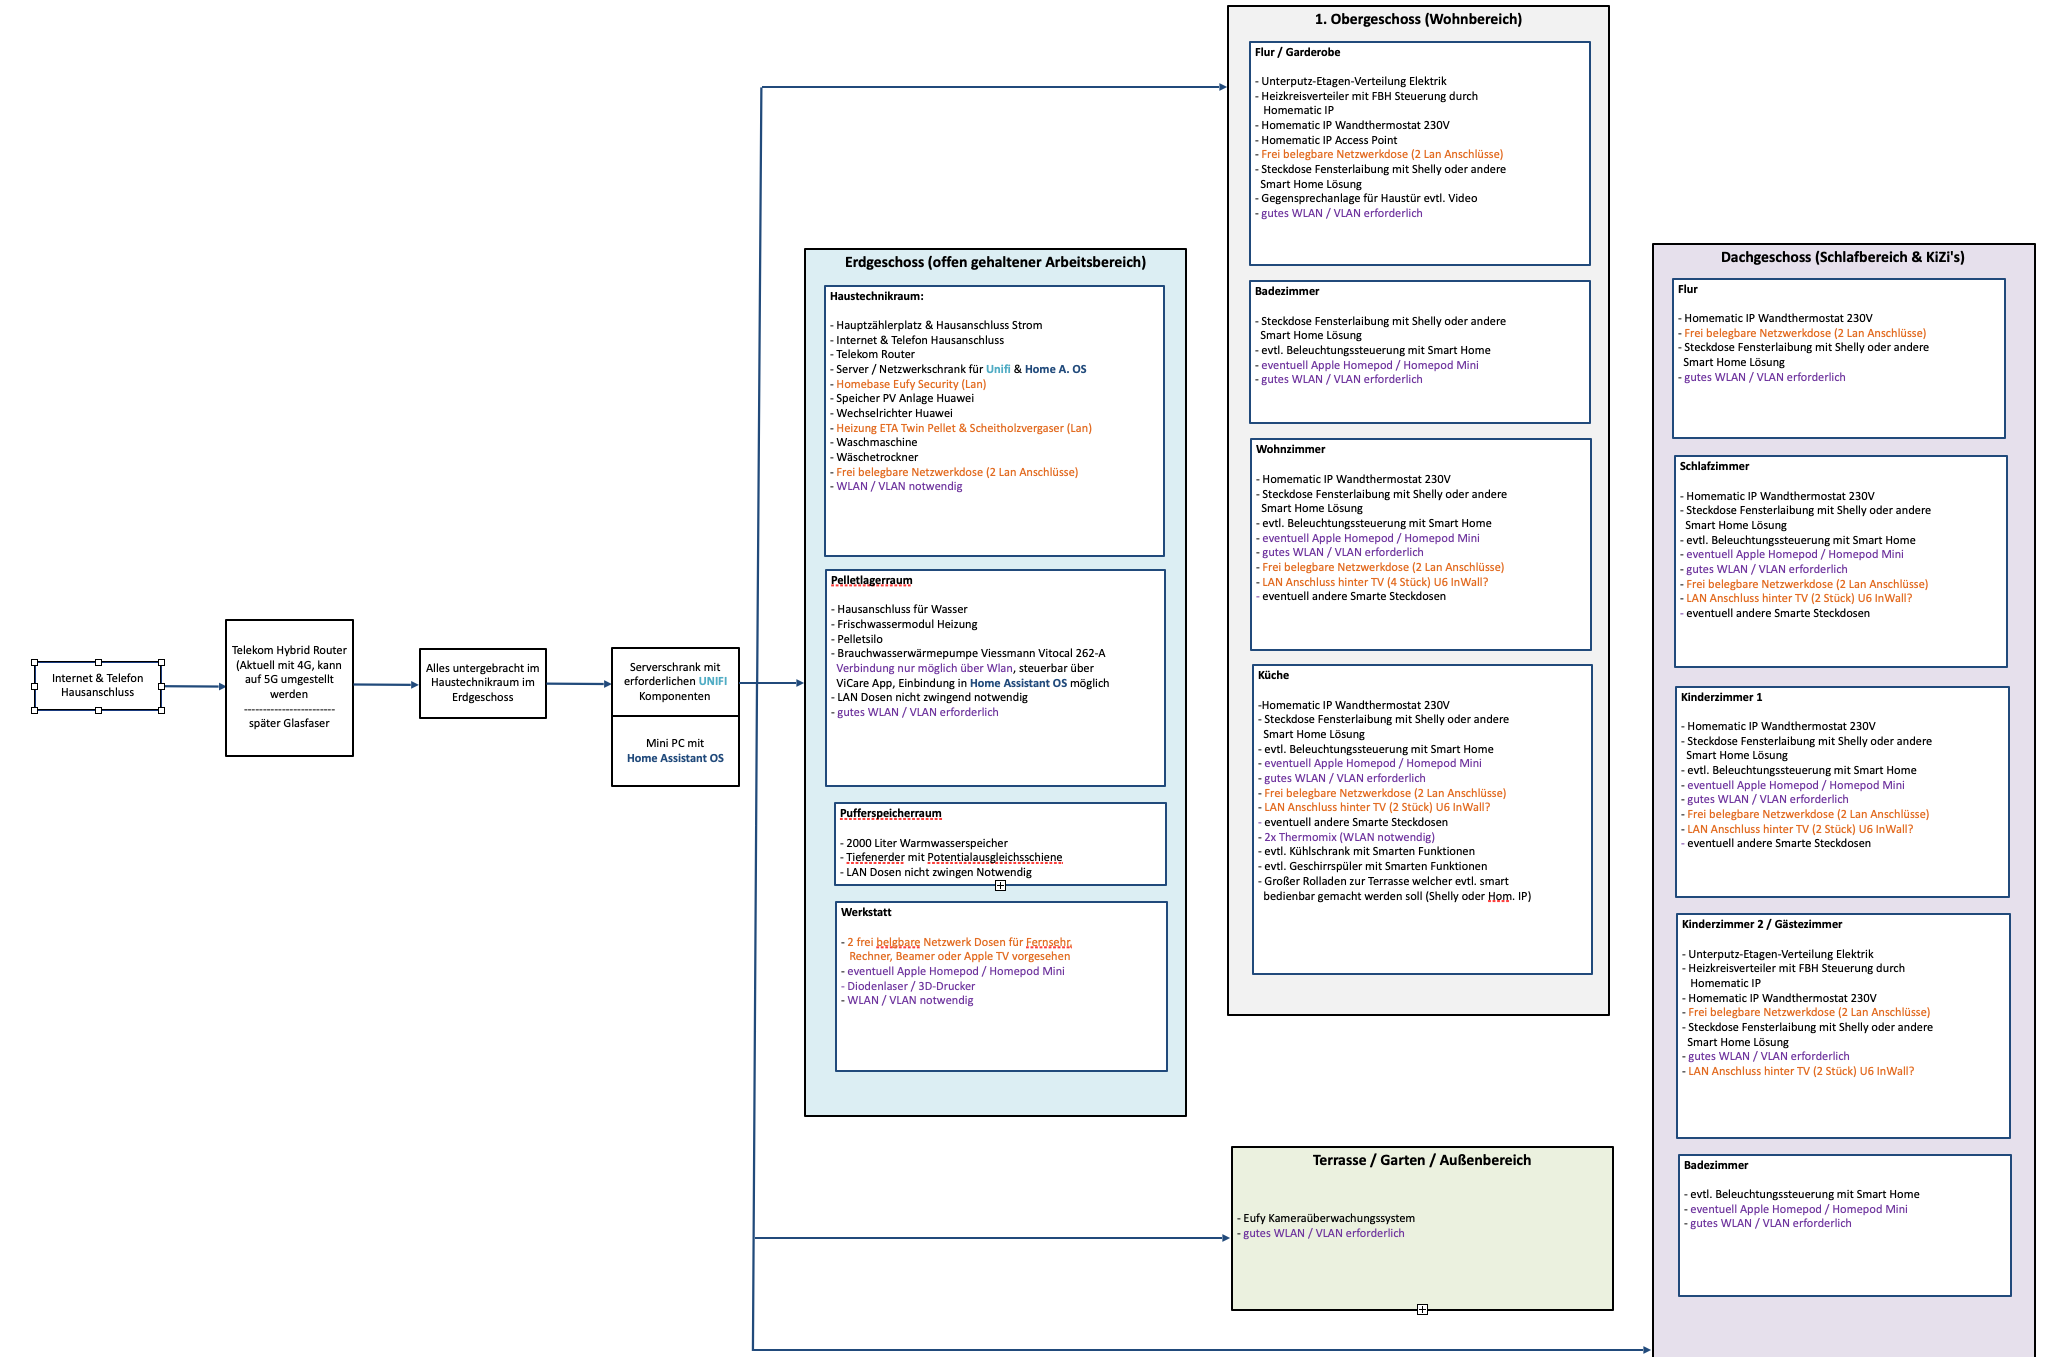This screenshot has height=1357, width=2048.
Task: Click the 'Telekom Router' line
Action: click(x=873, y=354)
